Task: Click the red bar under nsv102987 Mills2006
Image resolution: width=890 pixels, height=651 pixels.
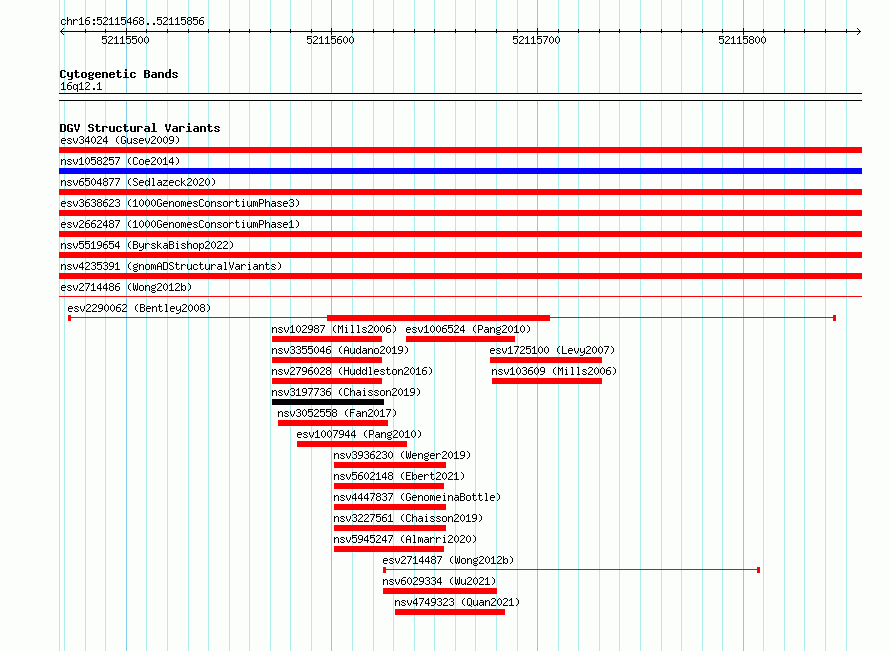Action: 327,339
